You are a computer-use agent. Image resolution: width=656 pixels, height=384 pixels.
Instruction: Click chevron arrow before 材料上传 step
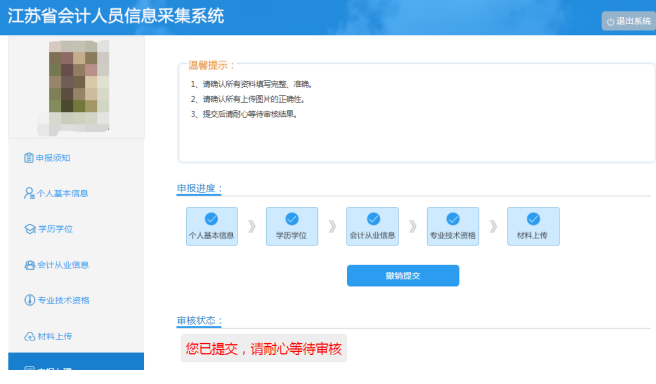[493, 226]
